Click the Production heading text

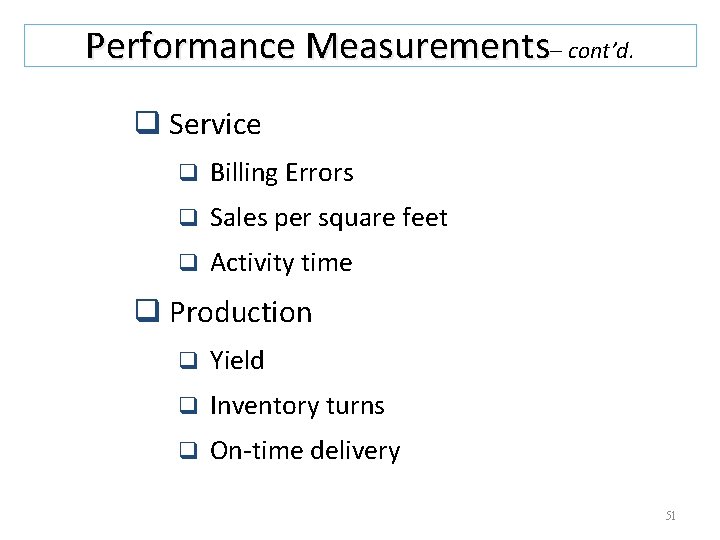tap(241, 312)
